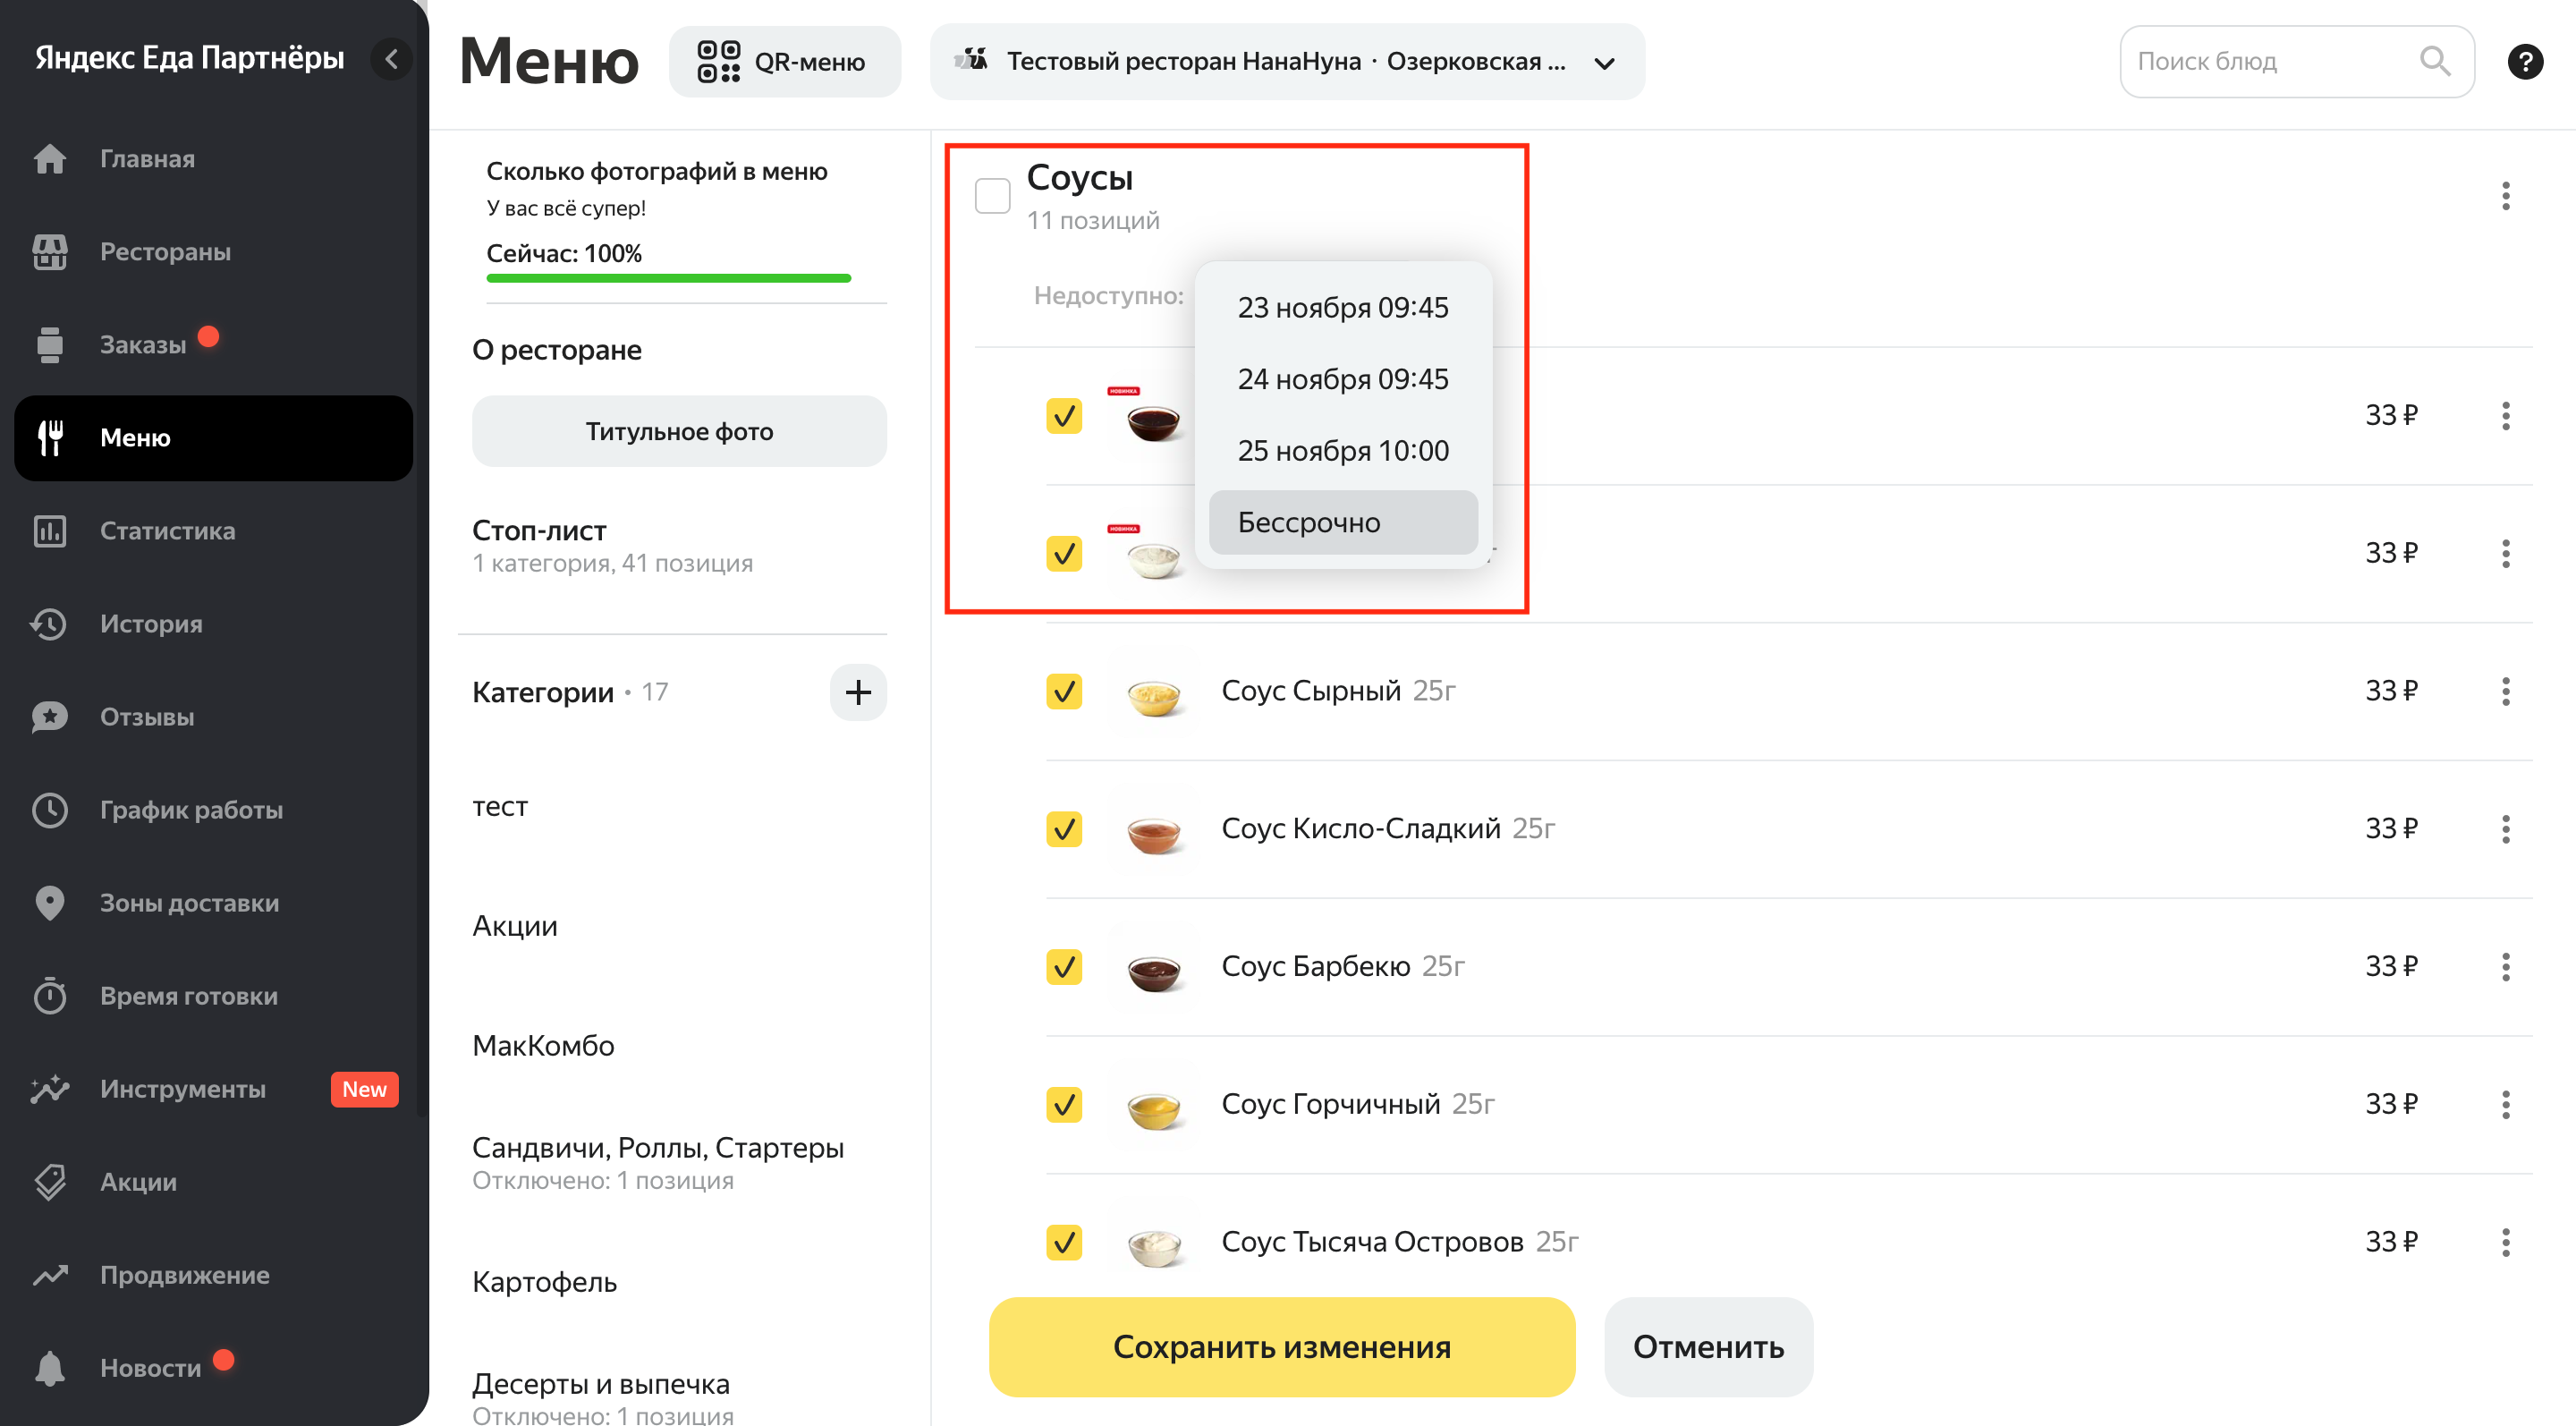This screenshot has height=1426, width=2576.
Task: Select 24 ноября 09:45 option
Action: coord(1343,380)
